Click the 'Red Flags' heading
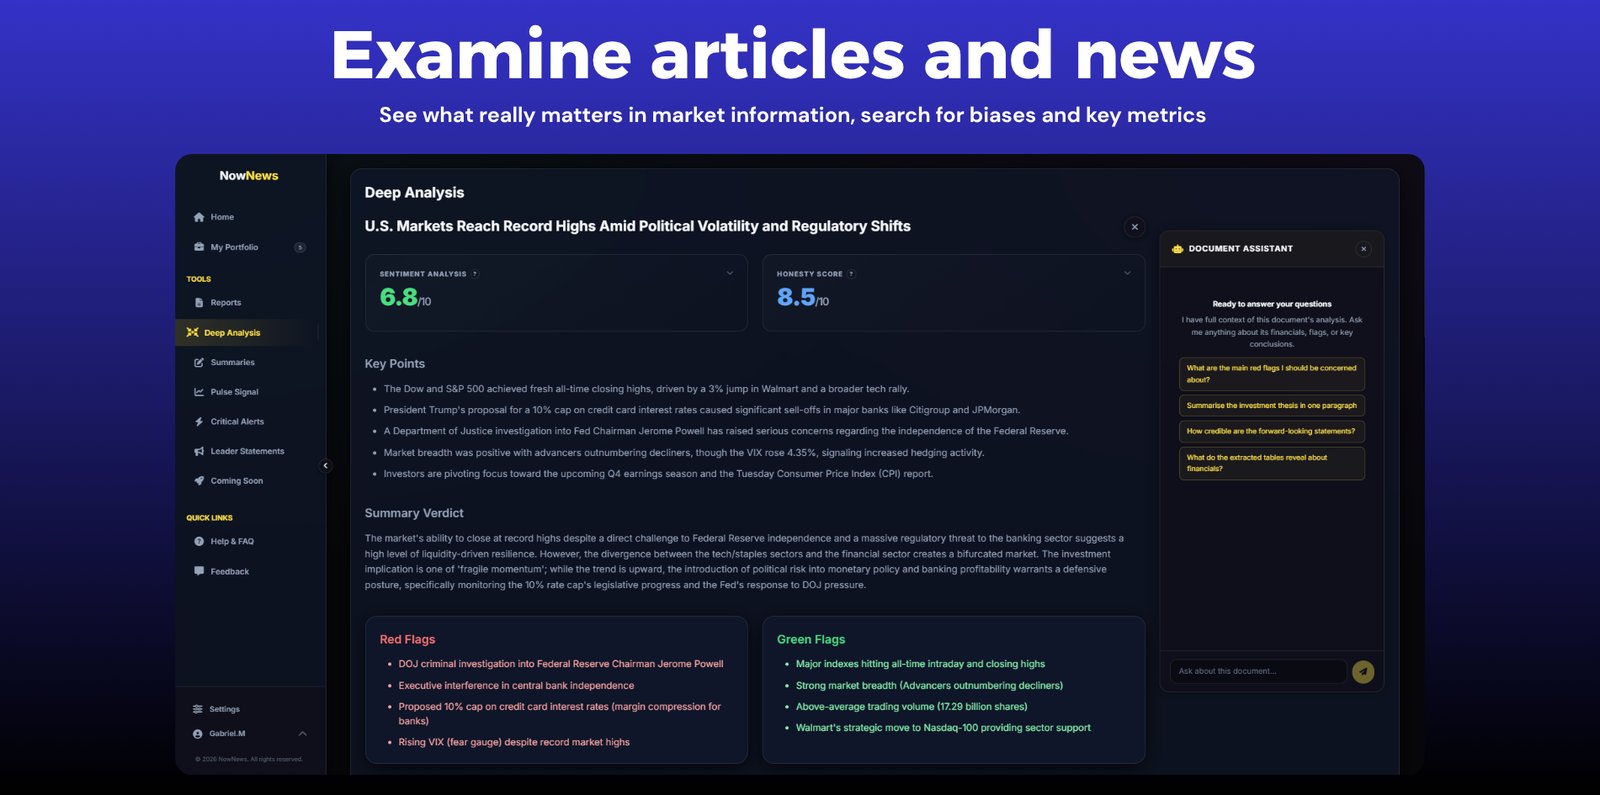Screen dimensions: 1600x795 pos(407,640)
